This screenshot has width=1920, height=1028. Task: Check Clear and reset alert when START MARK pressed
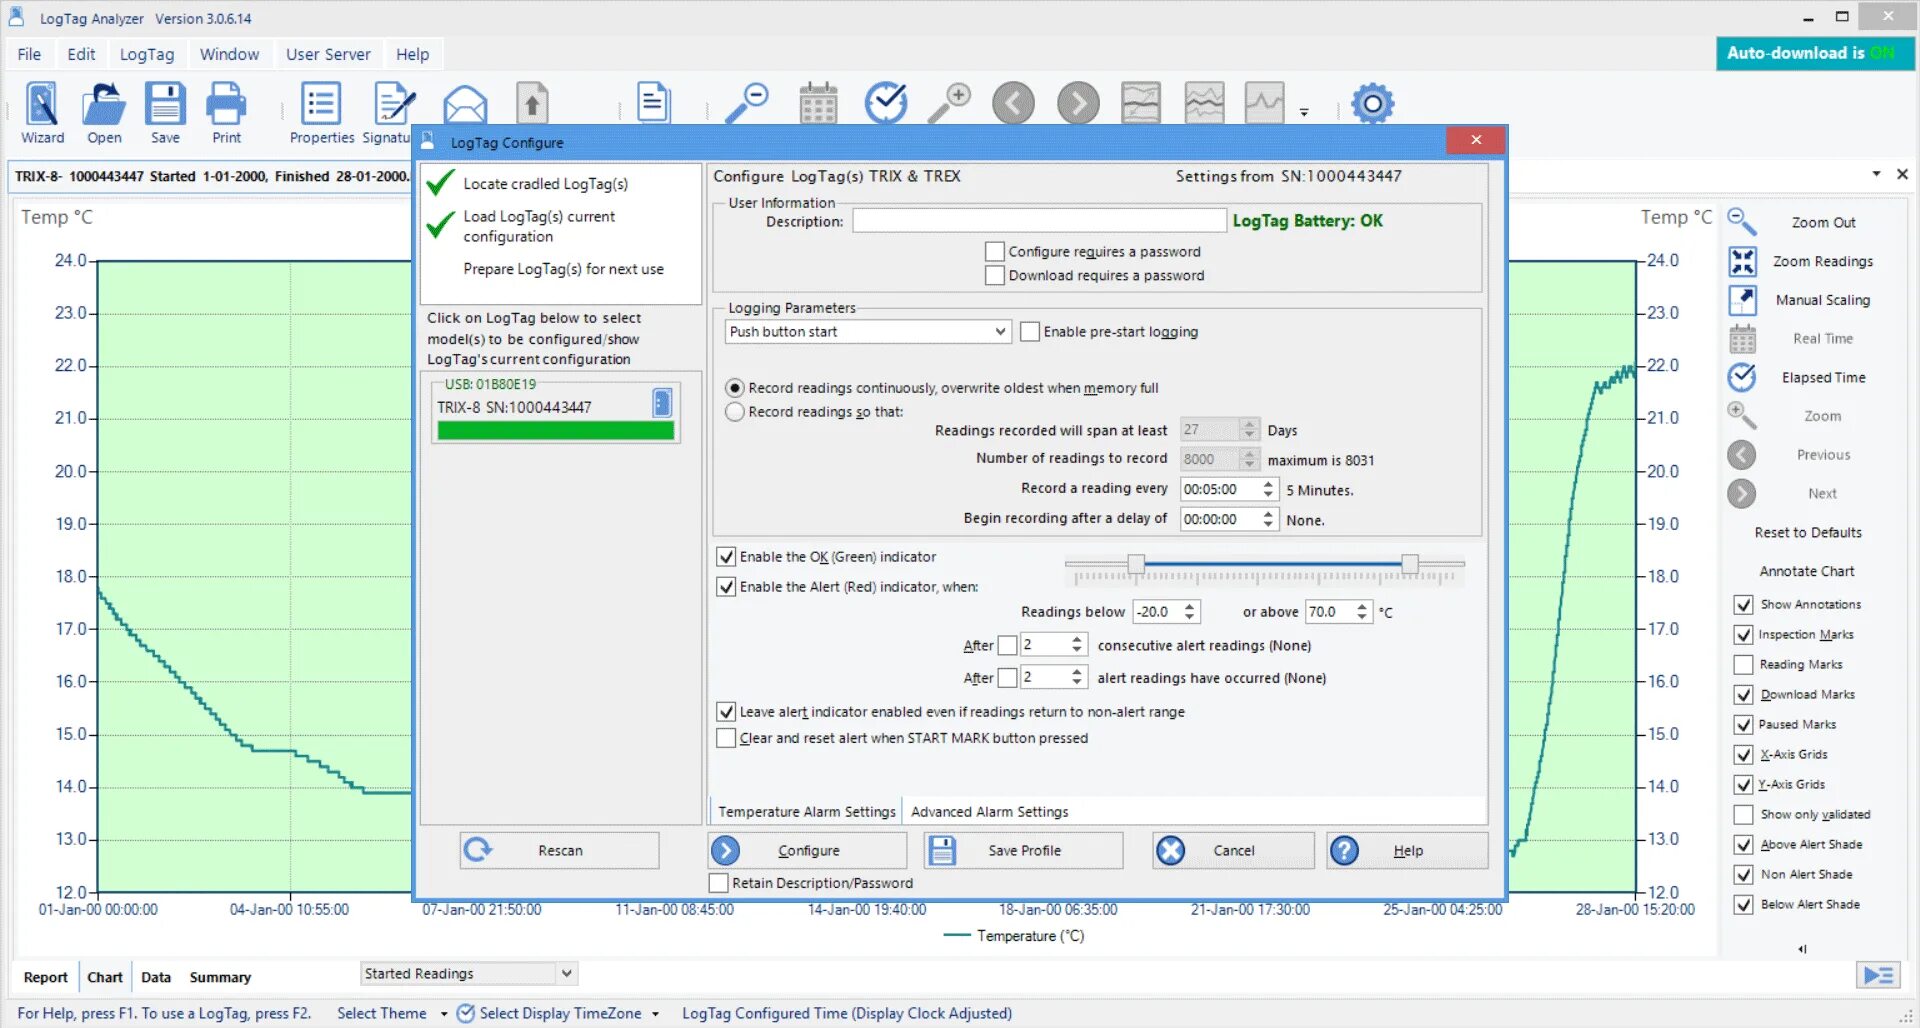(x=726, y=738)
